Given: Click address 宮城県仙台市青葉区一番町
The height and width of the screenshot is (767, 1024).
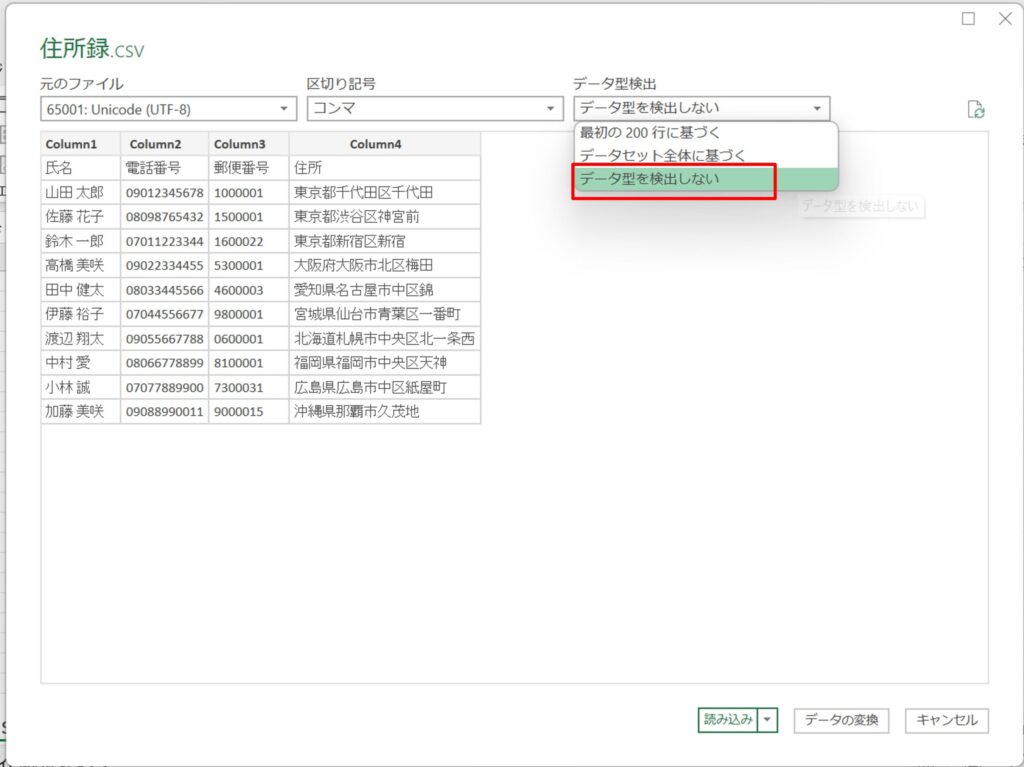Looking at the screenshot, I should click(385, 314).
